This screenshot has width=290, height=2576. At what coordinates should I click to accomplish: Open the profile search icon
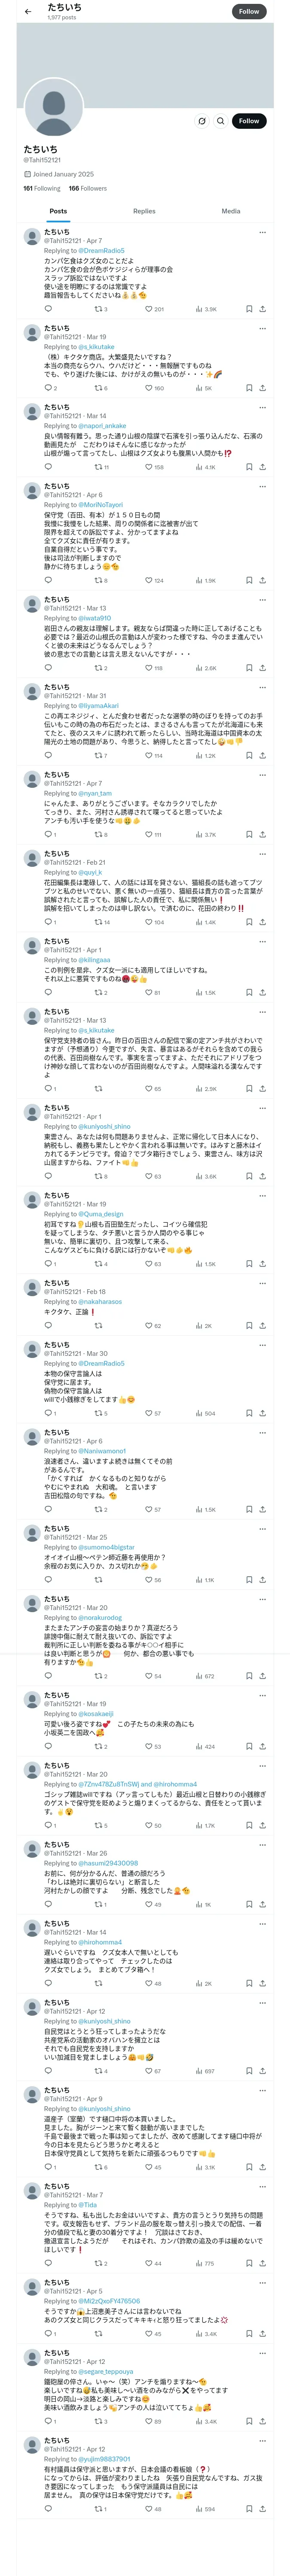coord(220,121)
